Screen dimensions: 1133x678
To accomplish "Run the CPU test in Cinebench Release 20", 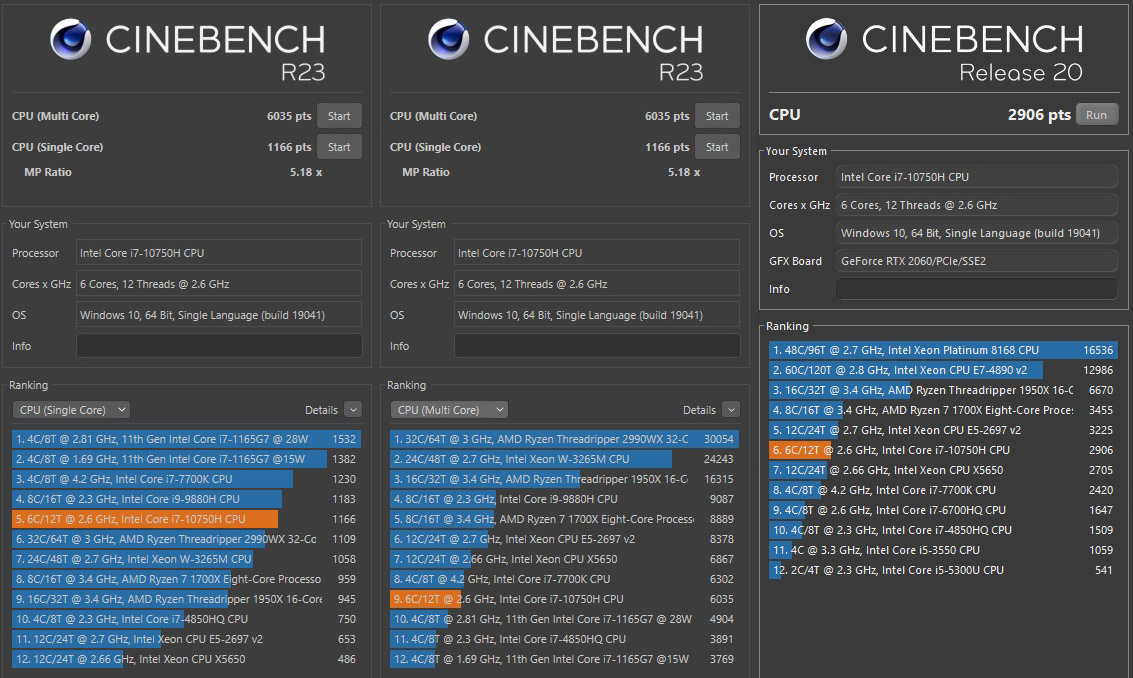I will 1096,115.
